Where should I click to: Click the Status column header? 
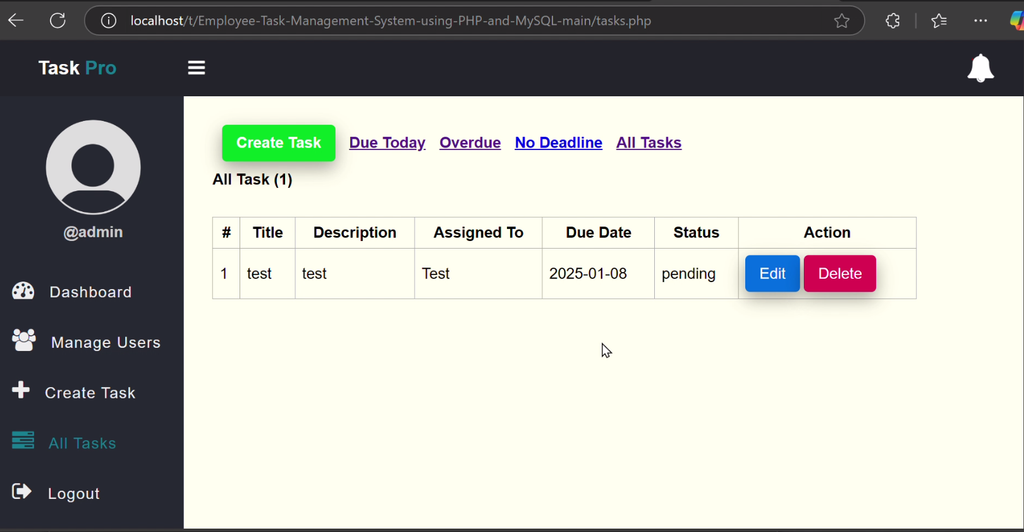(x=696, y=232)
